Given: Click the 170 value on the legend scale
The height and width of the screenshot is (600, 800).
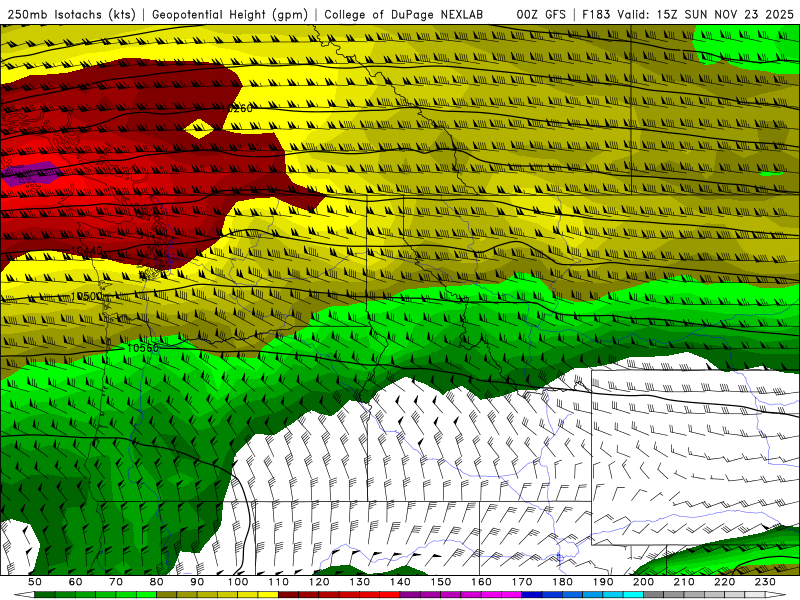Looking at the screenshot, I should [x=522, y=582].
